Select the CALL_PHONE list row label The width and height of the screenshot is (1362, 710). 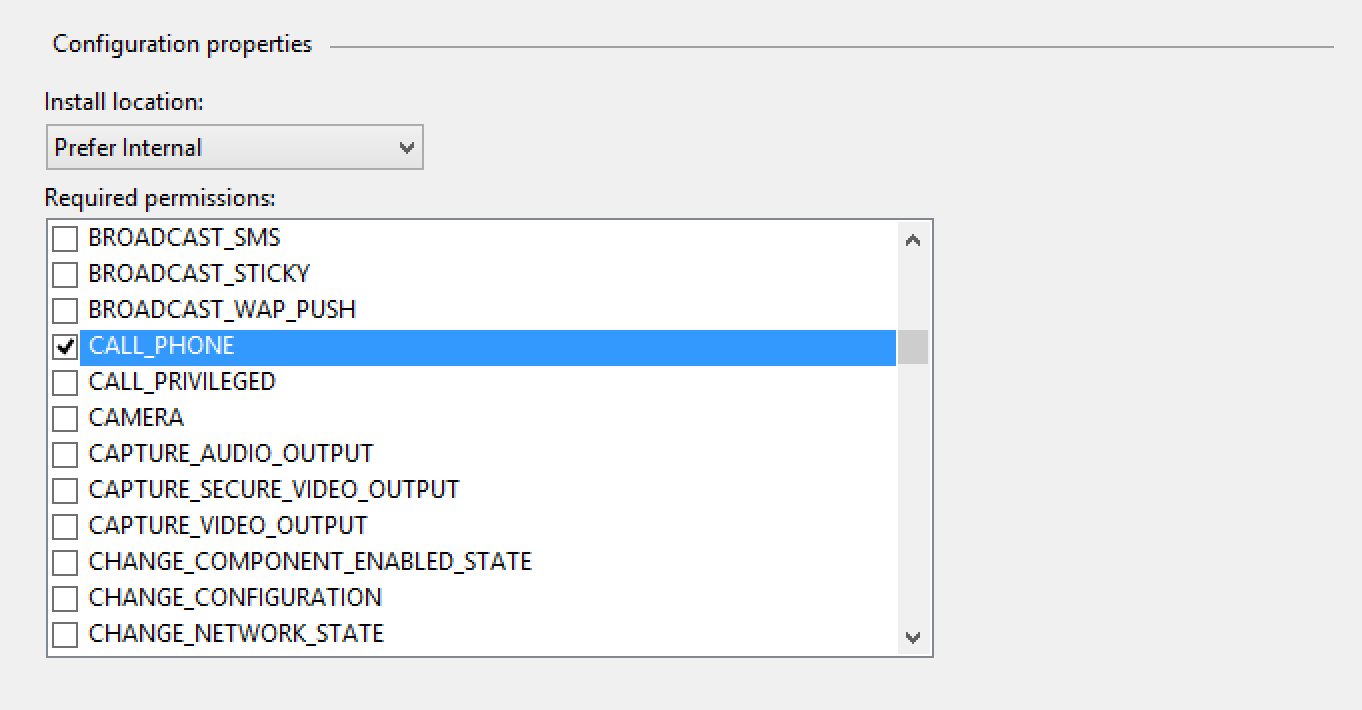[161, 346]
